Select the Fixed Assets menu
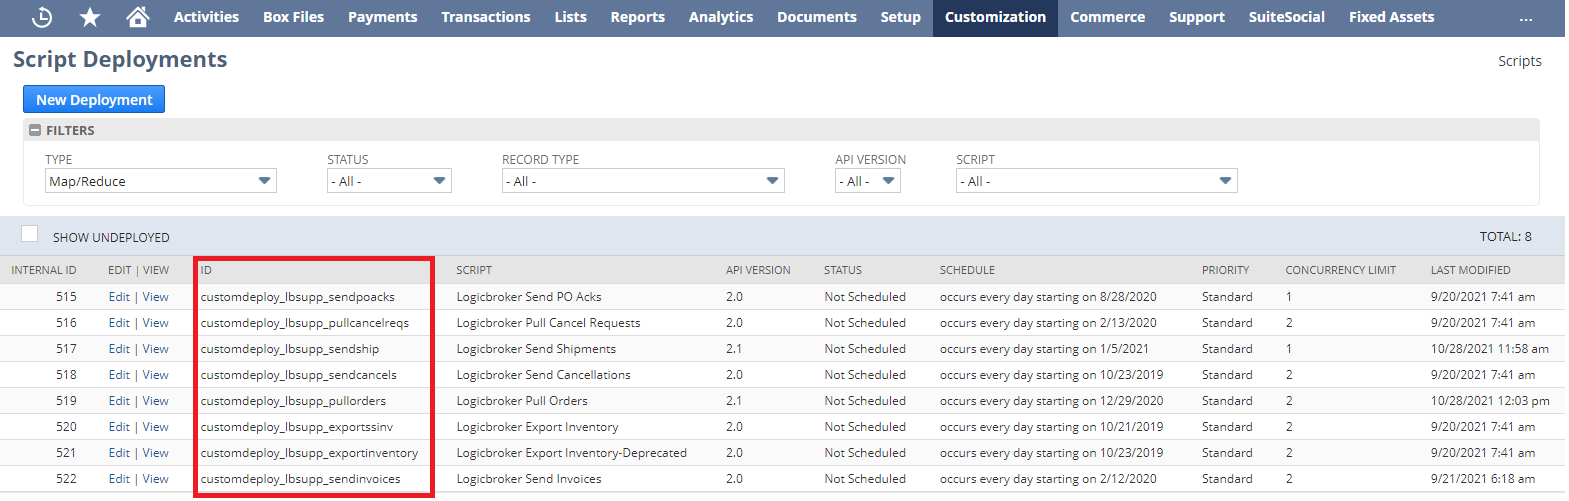The height and width of the screenshot is (501, 1569). coord(1391,17)
